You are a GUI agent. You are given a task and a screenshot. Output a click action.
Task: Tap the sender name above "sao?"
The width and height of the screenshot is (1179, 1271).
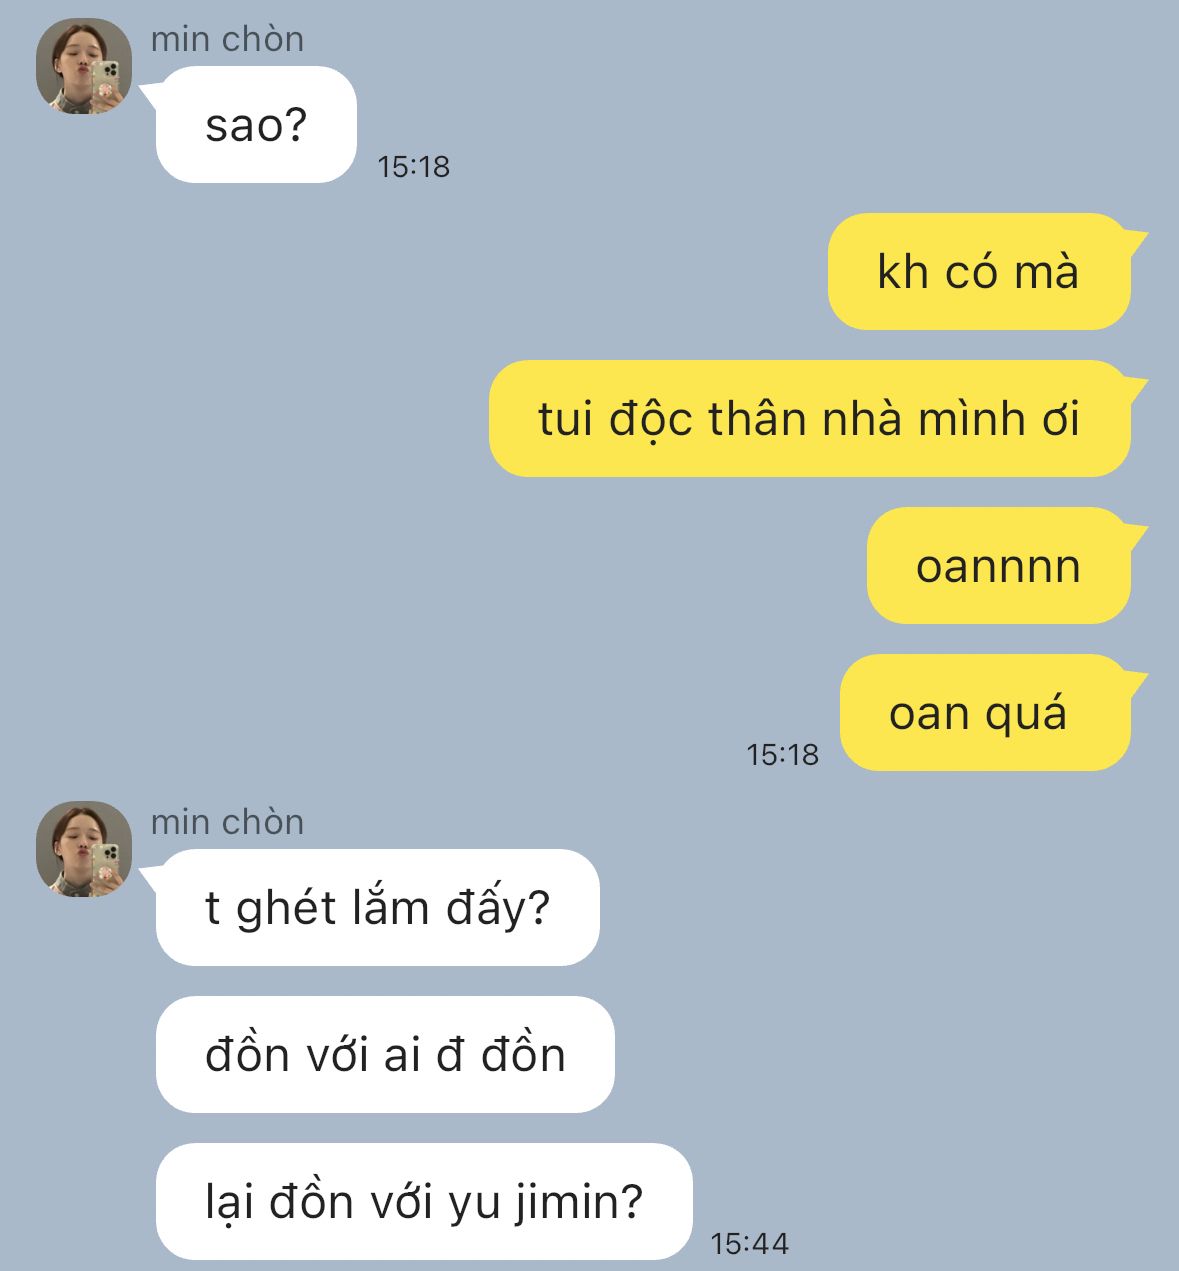pos(227,39)
